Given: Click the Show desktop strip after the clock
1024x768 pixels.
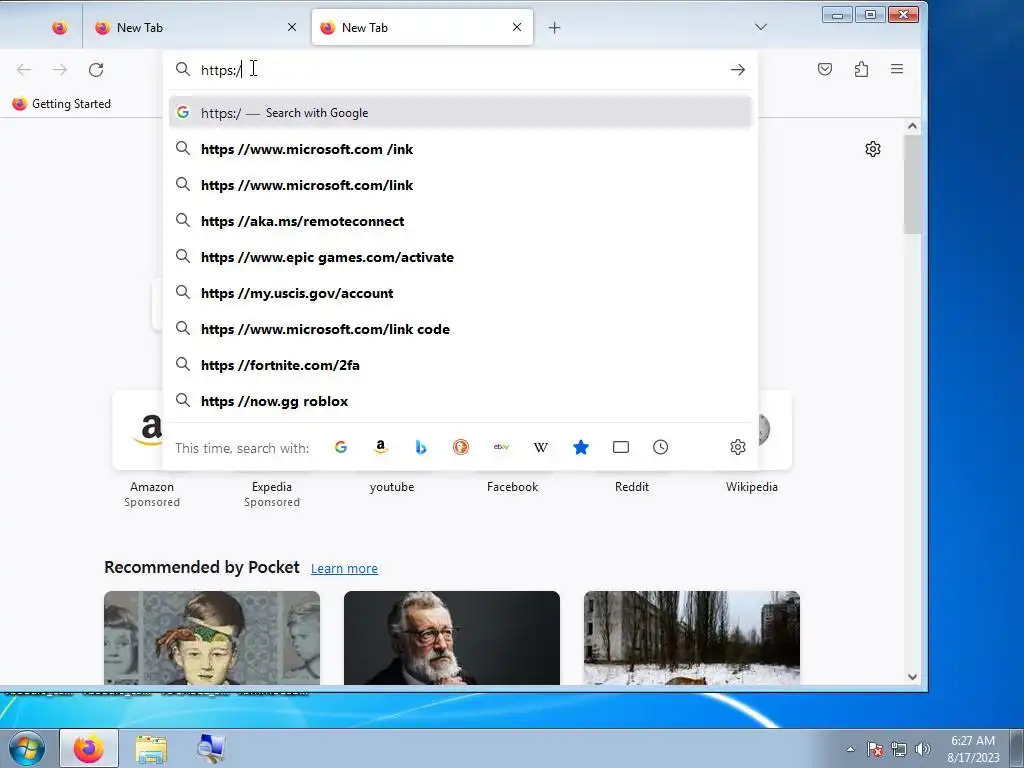Looking at the screenshot, I should [1016, 749].
